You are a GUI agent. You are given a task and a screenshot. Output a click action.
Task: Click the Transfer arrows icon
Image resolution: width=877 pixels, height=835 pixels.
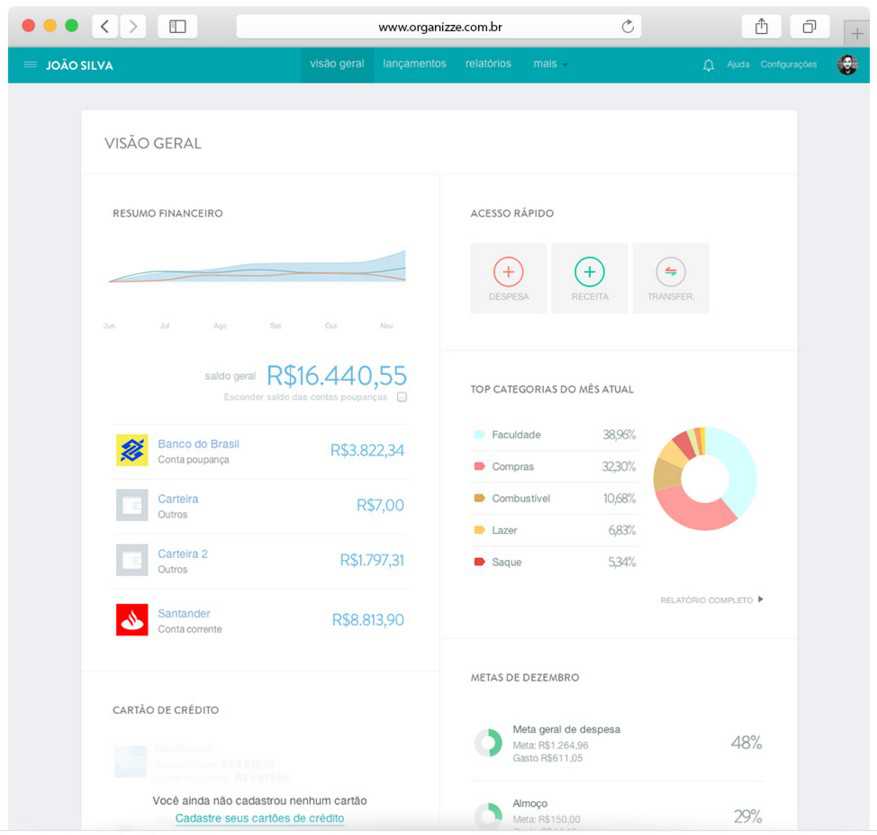[x=670, y=272]
